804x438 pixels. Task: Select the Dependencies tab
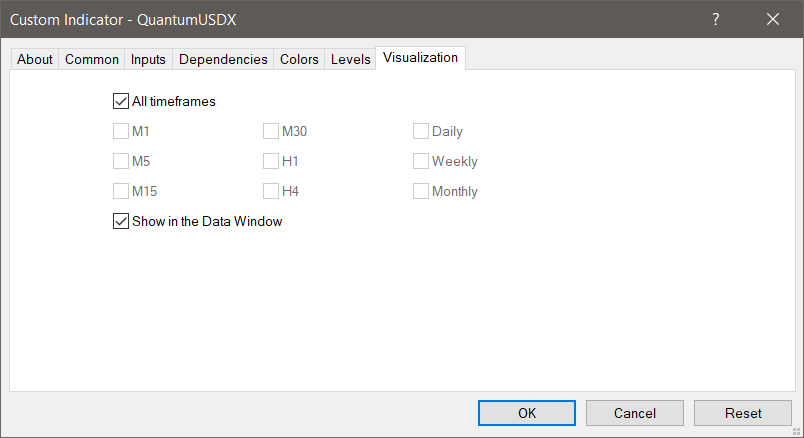tap(223, 60)
